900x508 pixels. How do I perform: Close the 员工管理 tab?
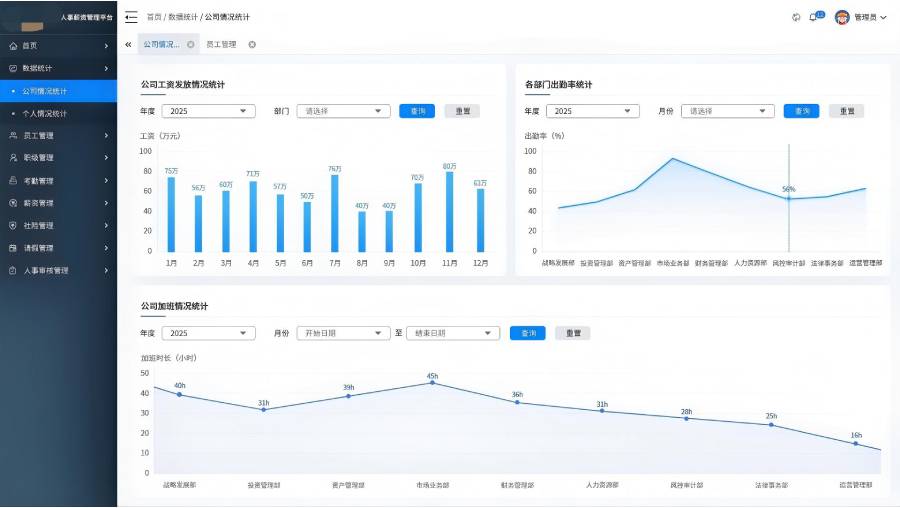[252, 44]
